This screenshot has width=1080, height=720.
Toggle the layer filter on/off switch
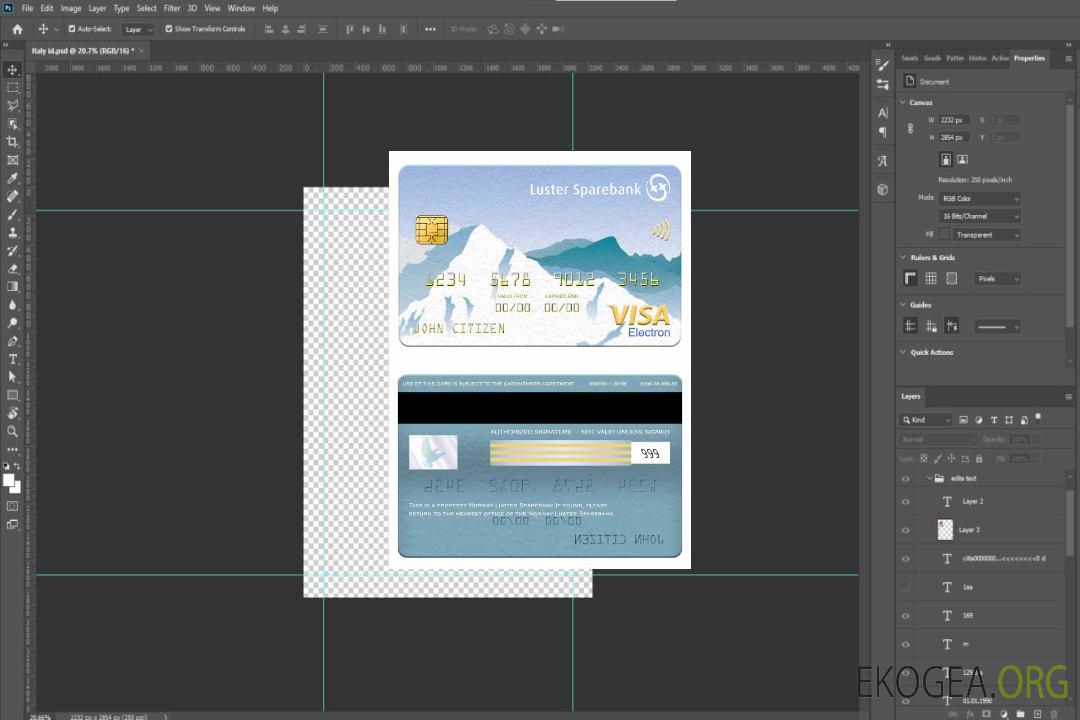coord(1038,418)
